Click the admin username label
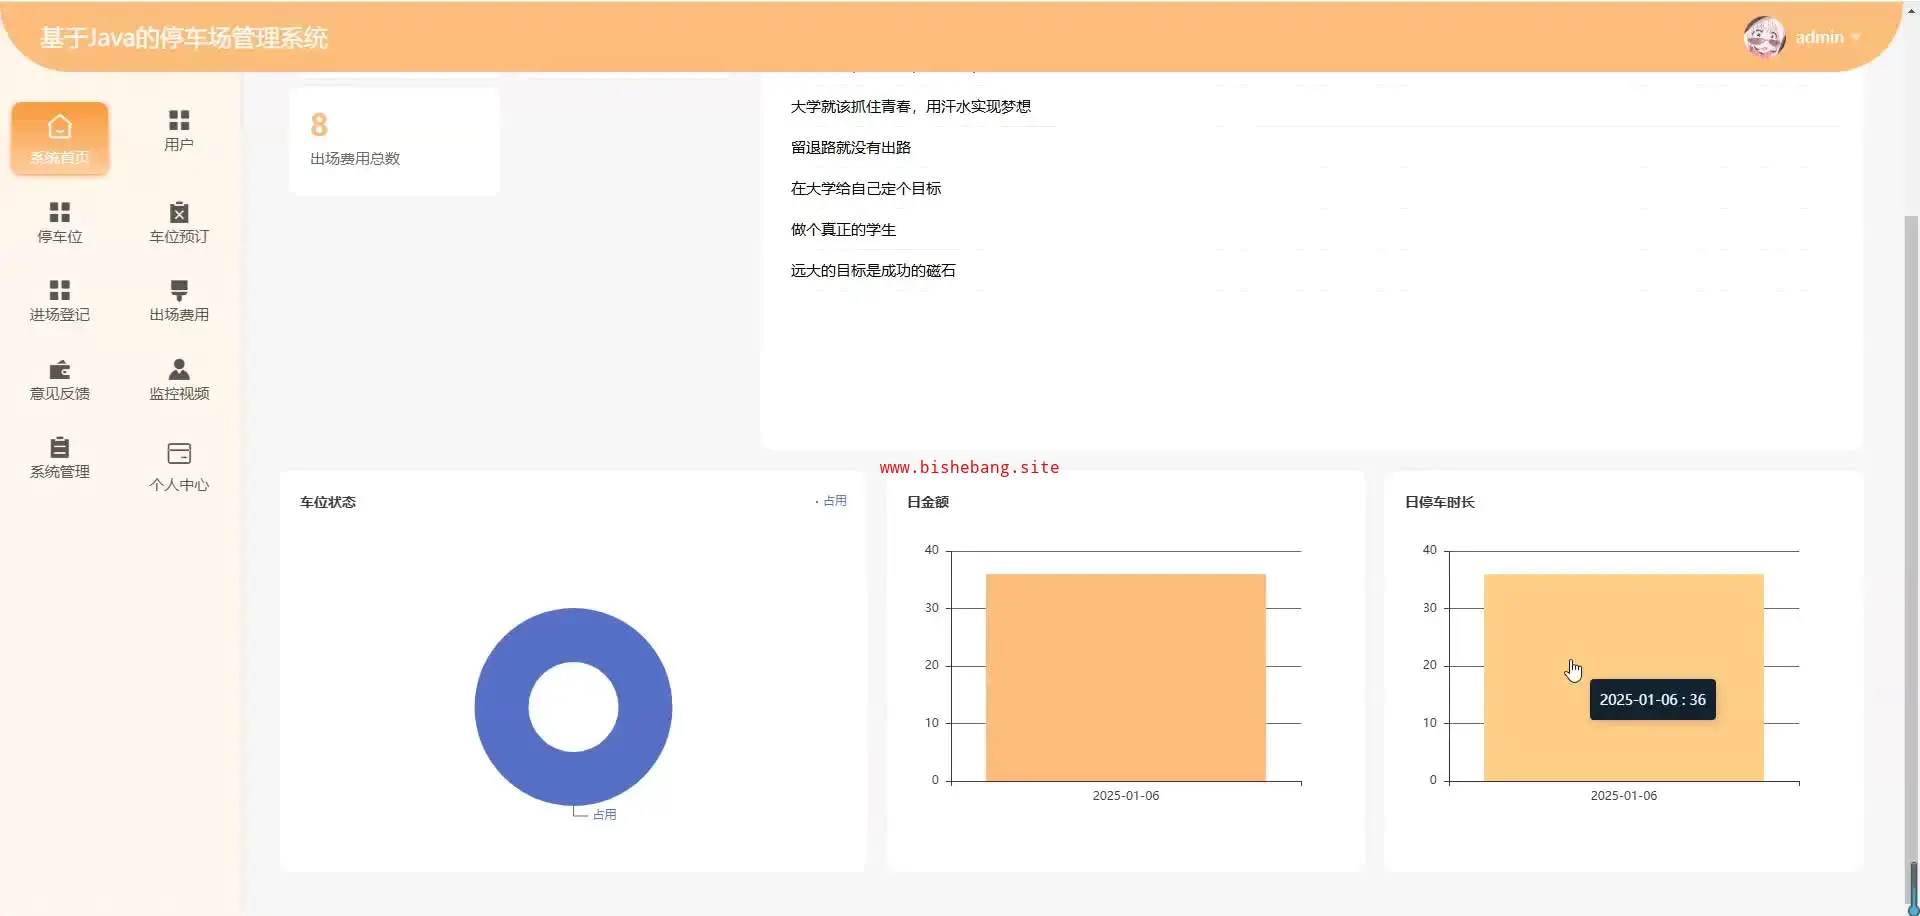The width and height of the screenshot is (1920, 916). click(x=1819, y=37)
